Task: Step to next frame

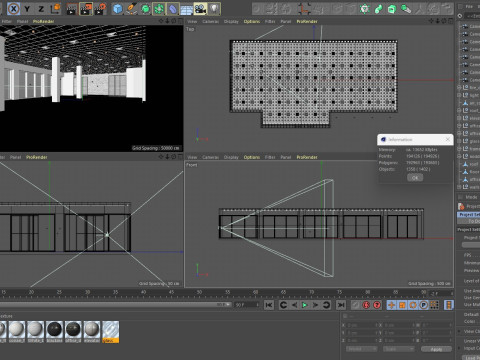Action: [x=315, y=305]
